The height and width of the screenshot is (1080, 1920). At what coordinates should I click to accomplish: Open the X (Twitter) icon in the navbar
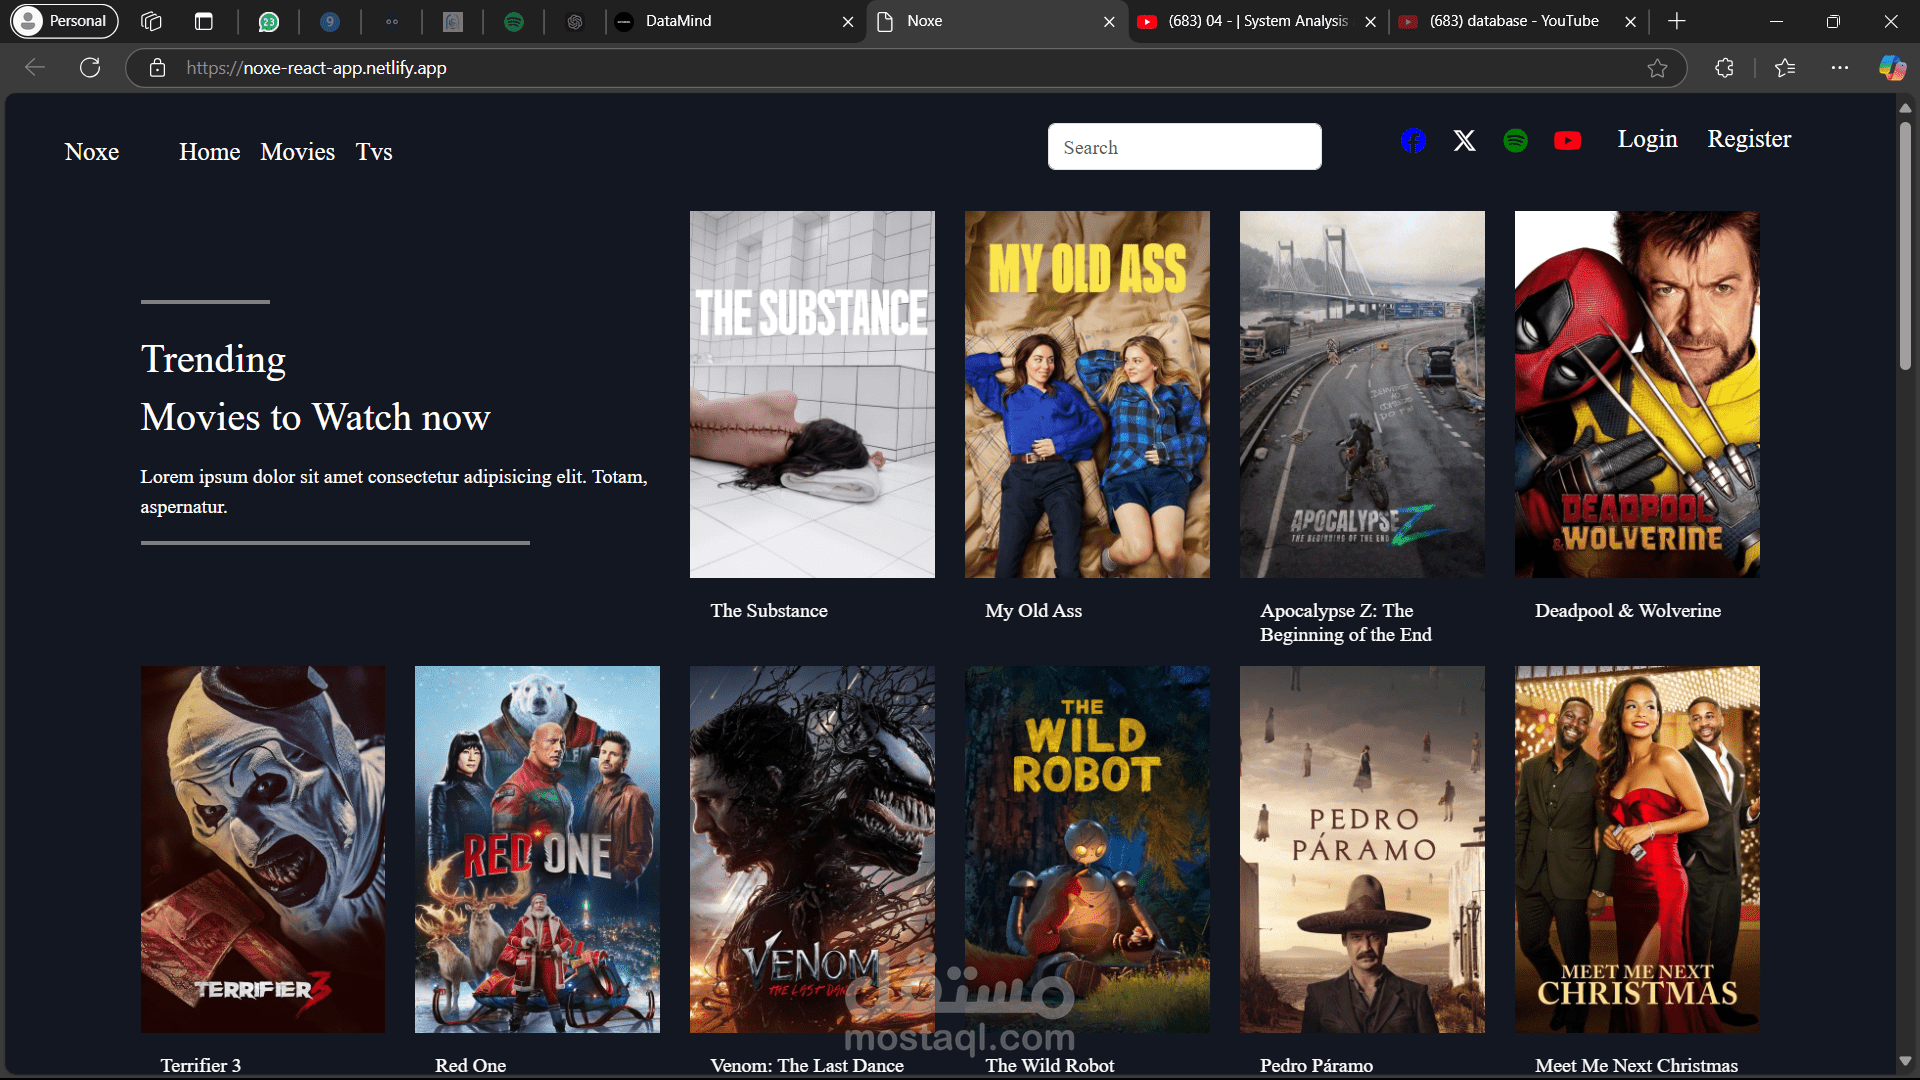1464,140
